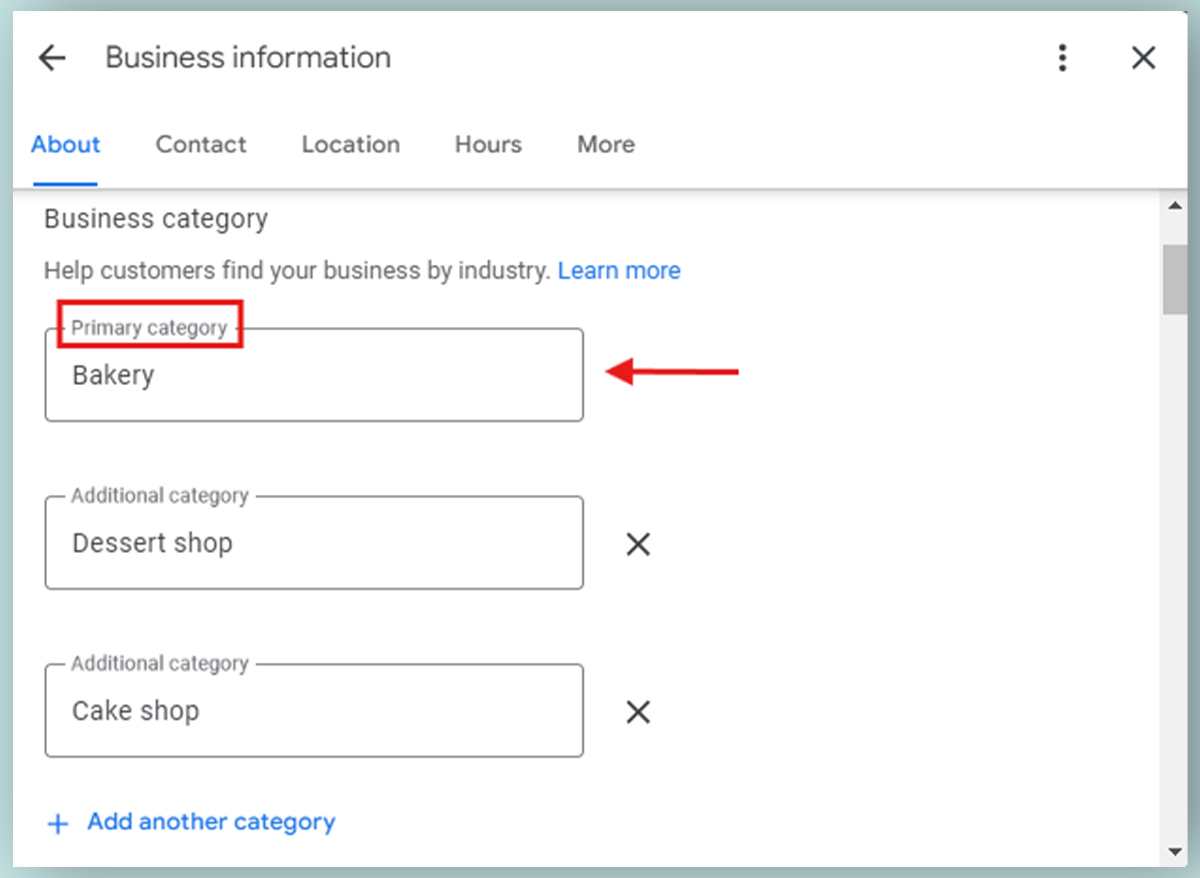Remove the Cake shop category with the X
The image size is (1200, 878).
click(638, 712)
